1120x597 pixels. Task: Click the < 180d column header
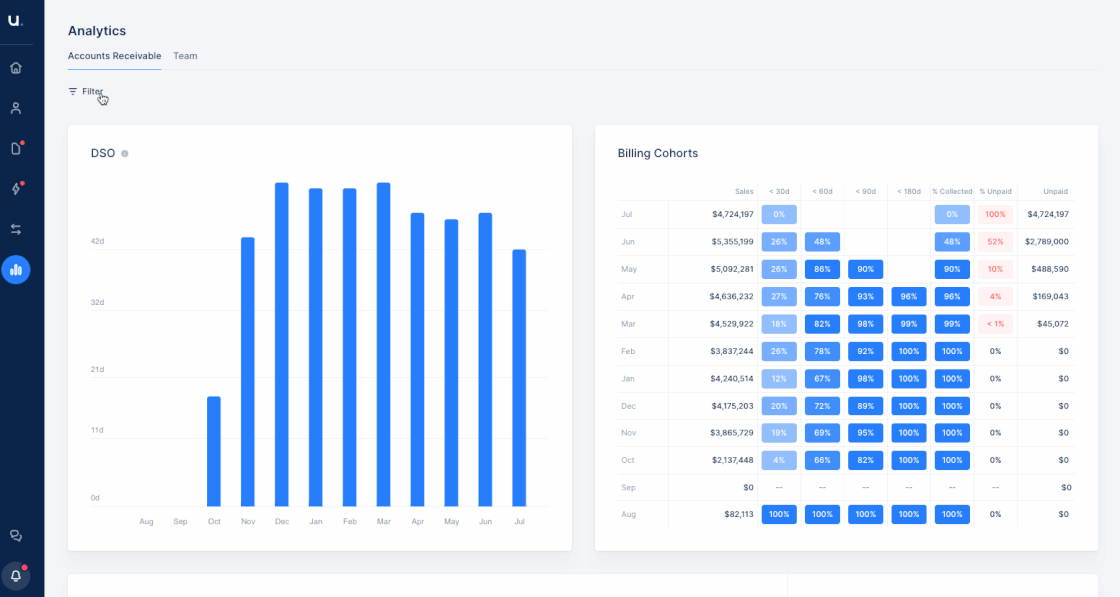[x=909, y=191]
